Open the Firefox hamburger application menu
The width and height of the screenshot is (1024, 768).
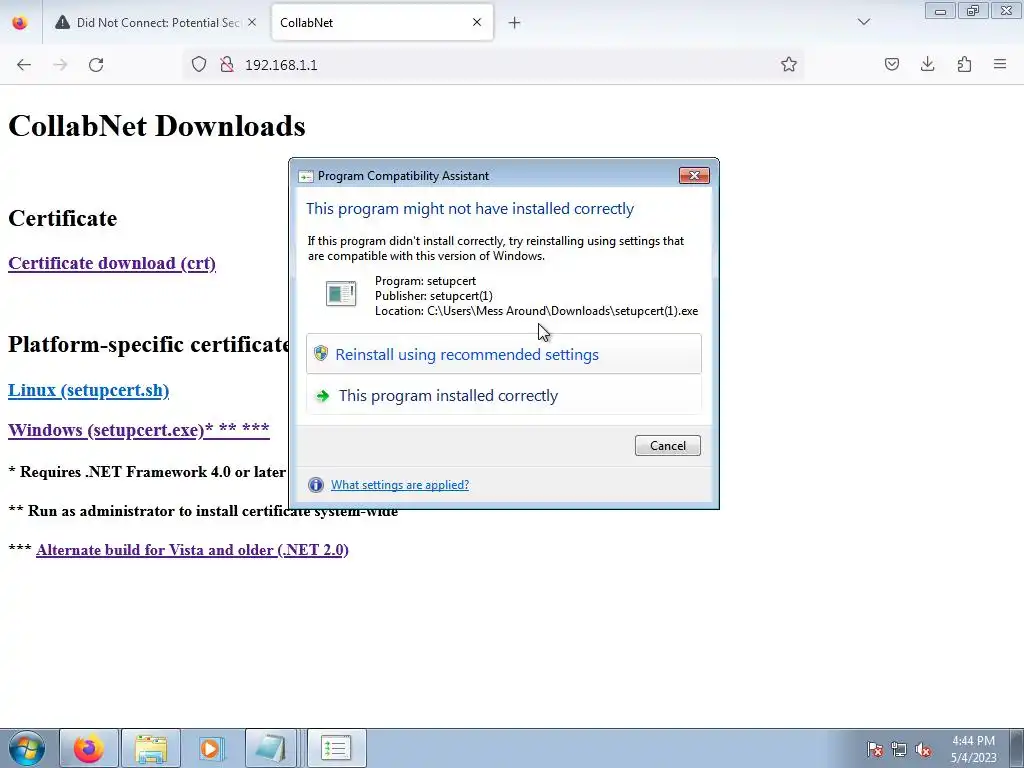(x=1000, y=65)
